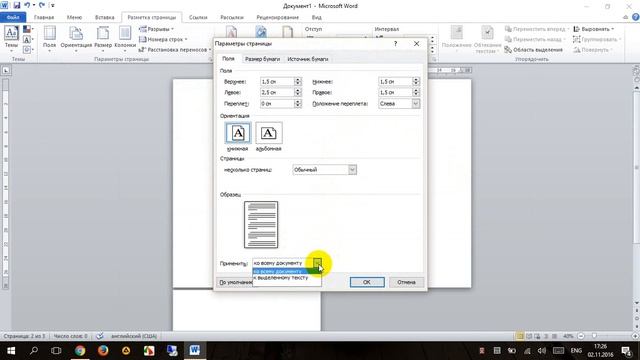Select альбомная landscape orientation
640x360 pixels.
coord(269,136)
